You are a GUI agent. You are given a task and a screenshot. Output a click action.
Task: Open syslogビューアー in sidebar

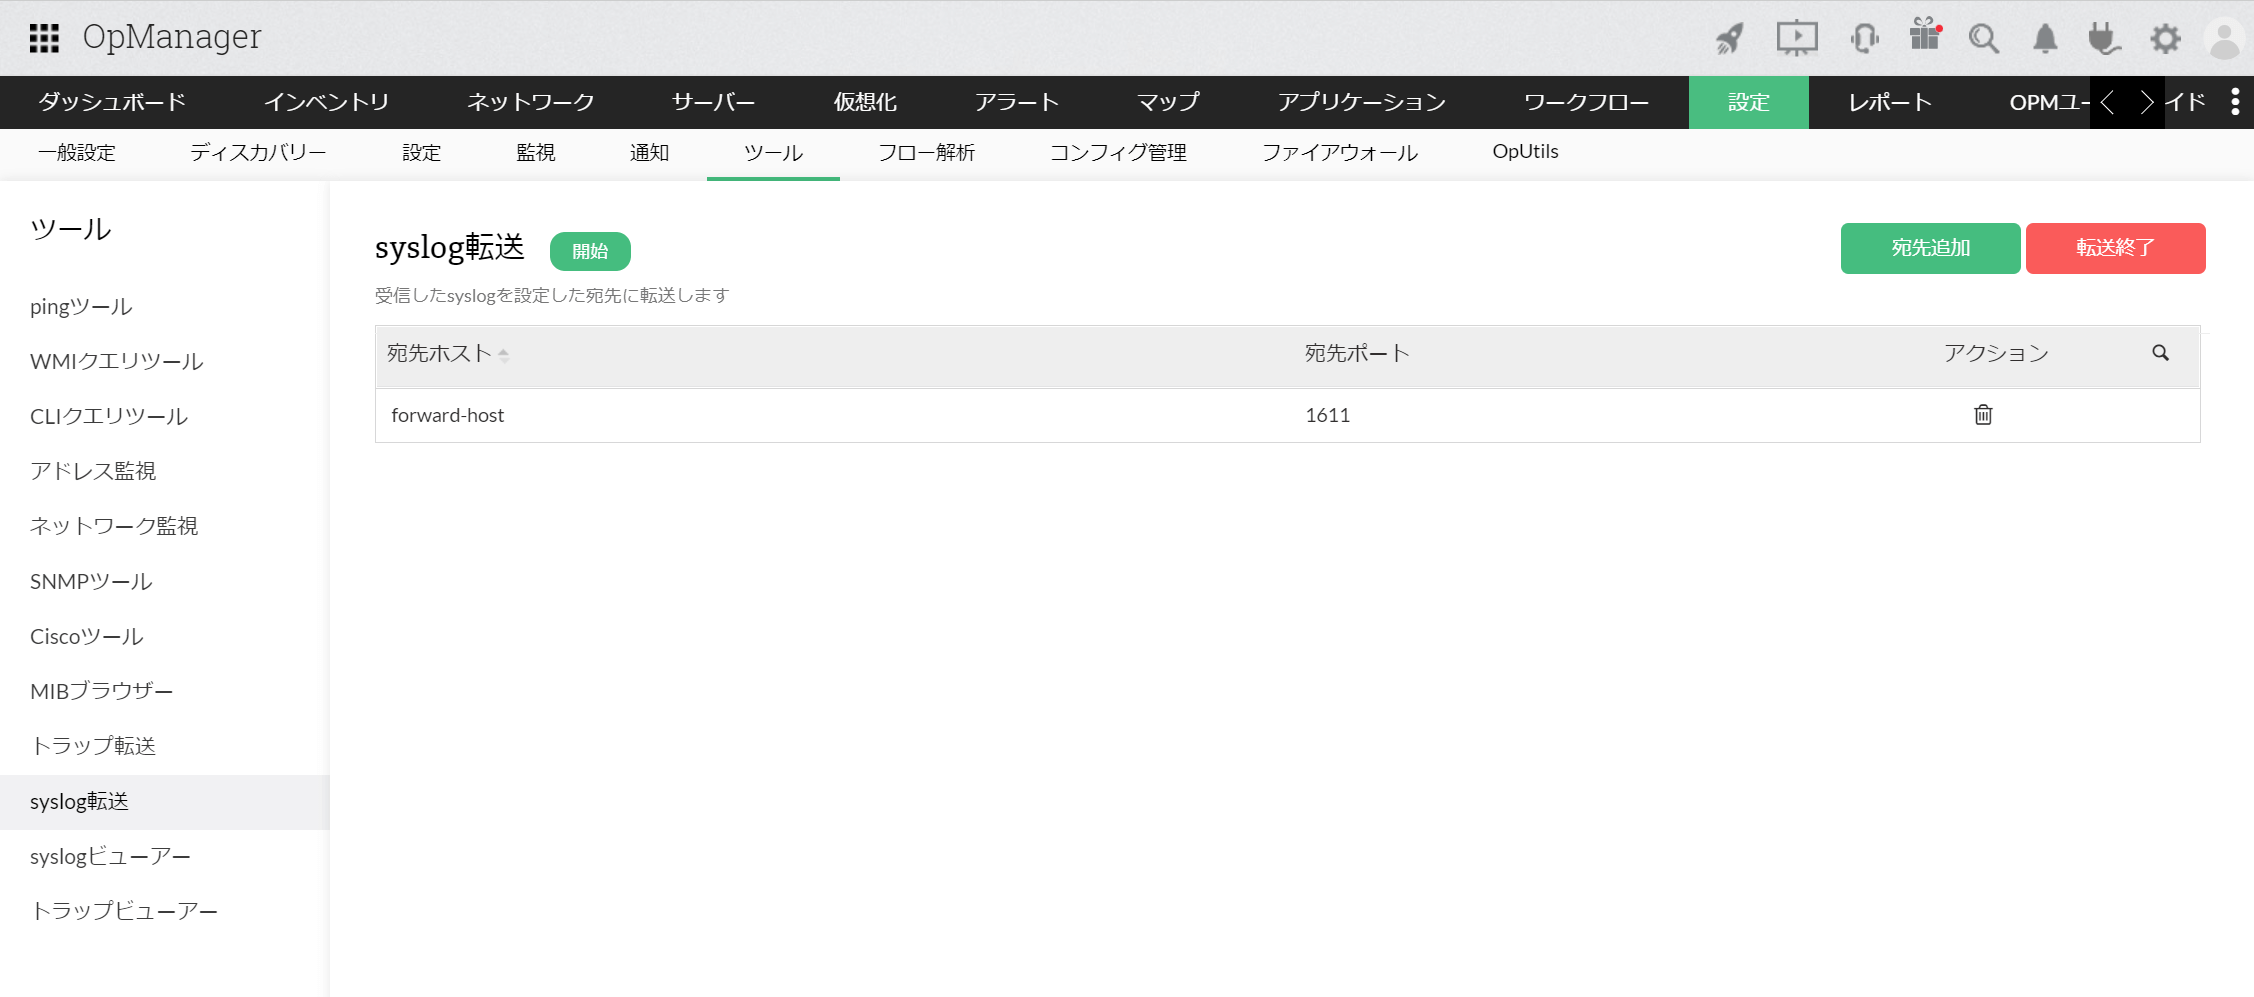pyautogui.click(x=110, y=857)
